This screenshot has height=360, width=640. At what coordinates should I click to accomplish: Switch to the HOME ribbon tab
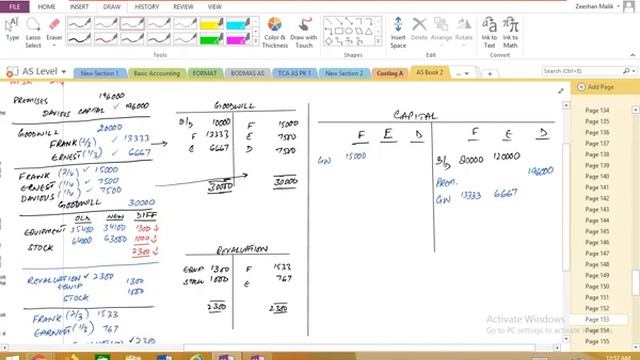pyautogui.click(x=47, y=7)
